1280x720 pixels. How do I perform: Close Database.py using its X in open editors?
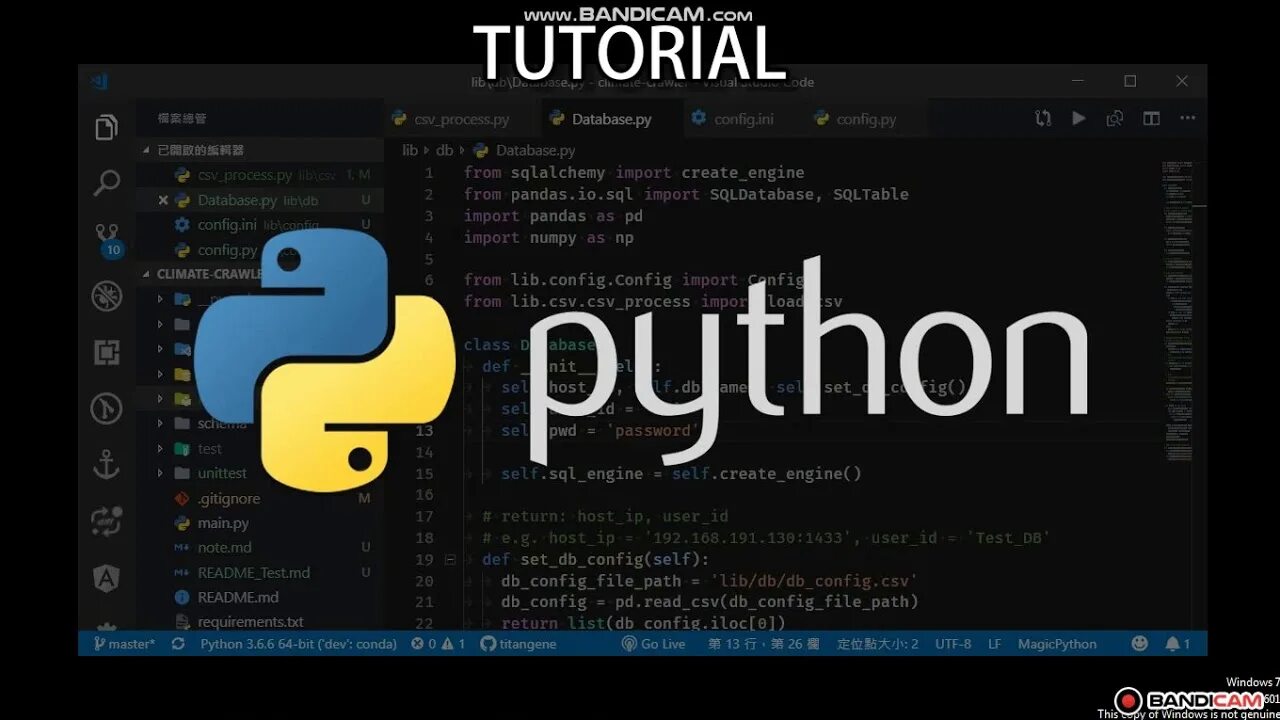click(163, 200)
